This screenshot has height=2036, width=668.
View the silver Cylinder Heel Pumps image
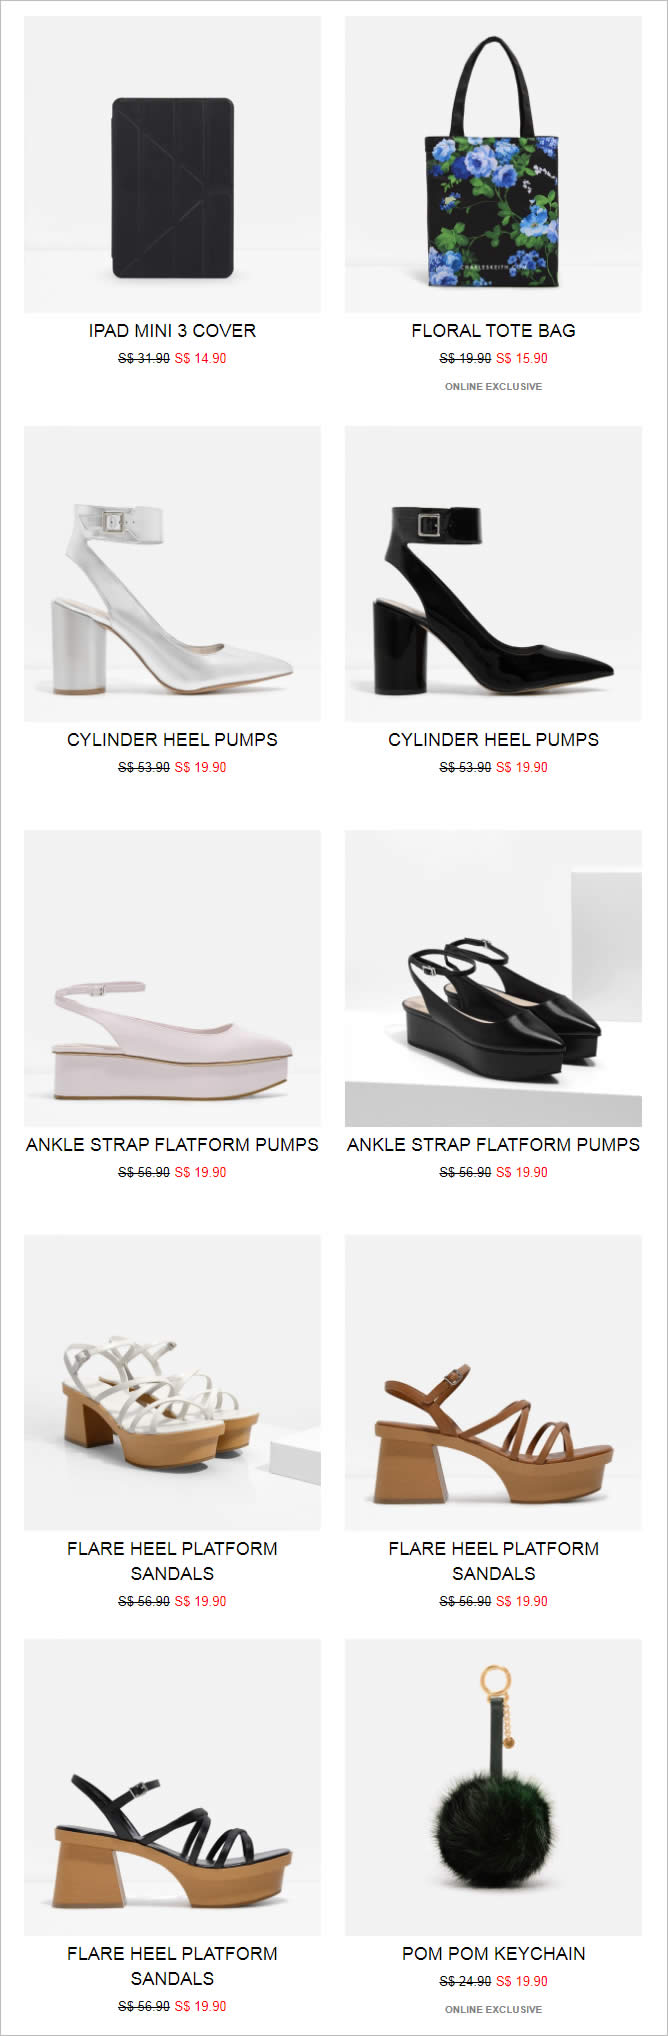[x=172, y=574]
